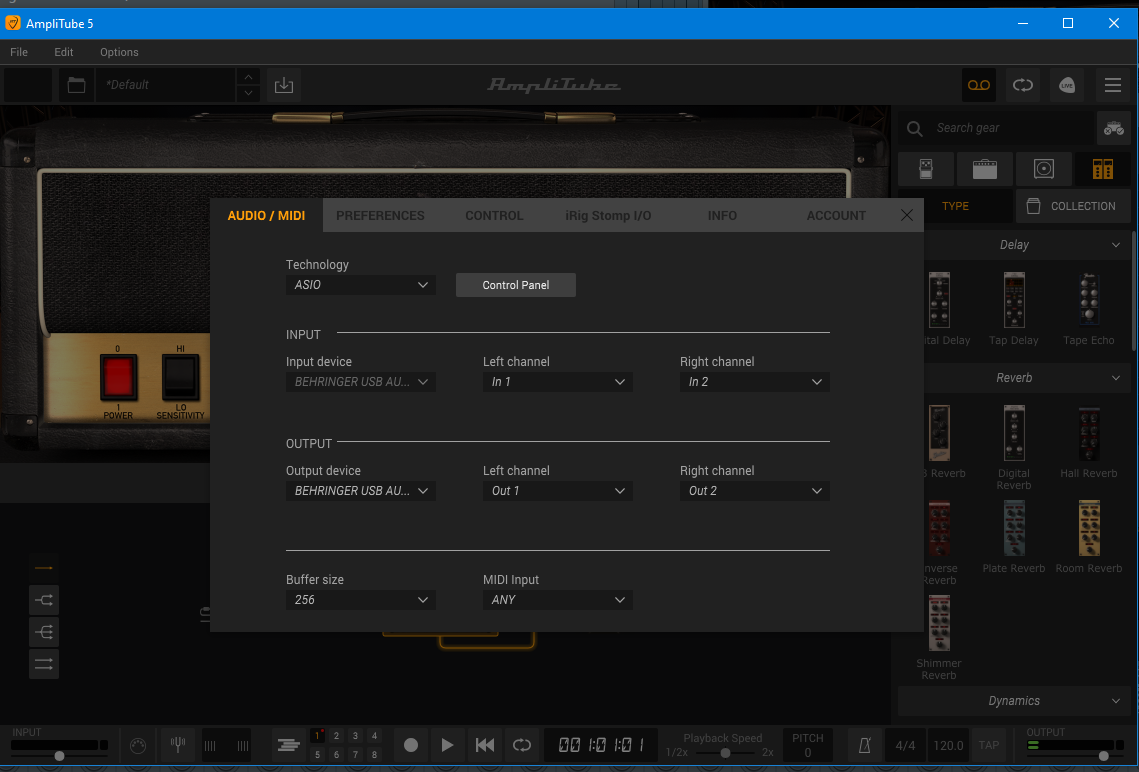
Task: Open the Input device dropdown
Action: 361,382
